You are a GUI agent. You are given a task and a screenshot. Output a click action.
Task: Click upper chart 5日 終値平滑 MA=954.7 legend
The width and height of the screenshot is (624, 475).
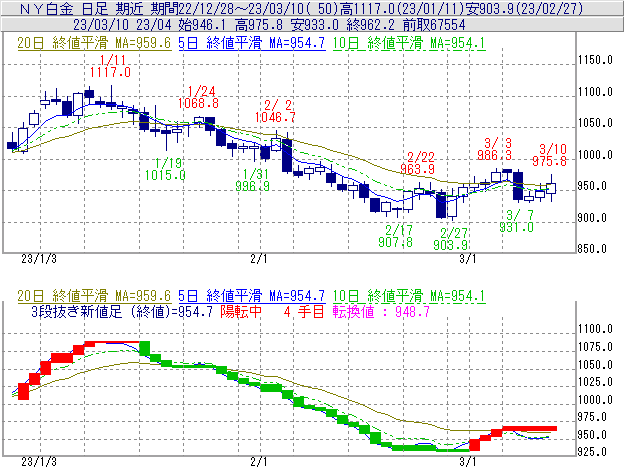(252, 43)
